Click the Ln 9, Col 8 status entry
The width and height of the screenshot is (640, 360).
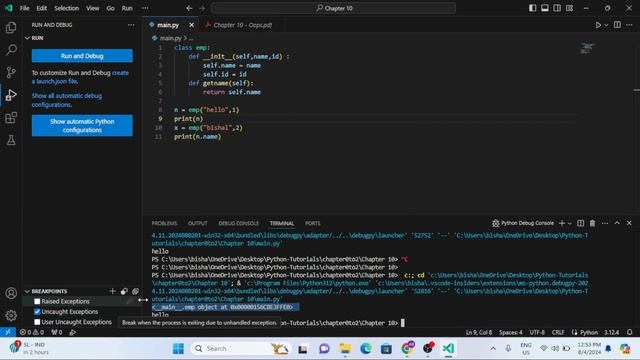[x=479, y=332]
